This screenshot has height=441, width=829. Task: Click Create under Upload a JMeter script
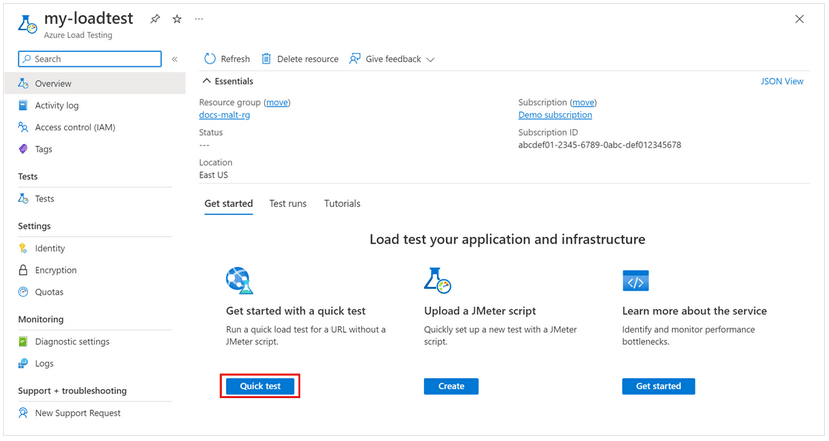(x=451, y=387)
